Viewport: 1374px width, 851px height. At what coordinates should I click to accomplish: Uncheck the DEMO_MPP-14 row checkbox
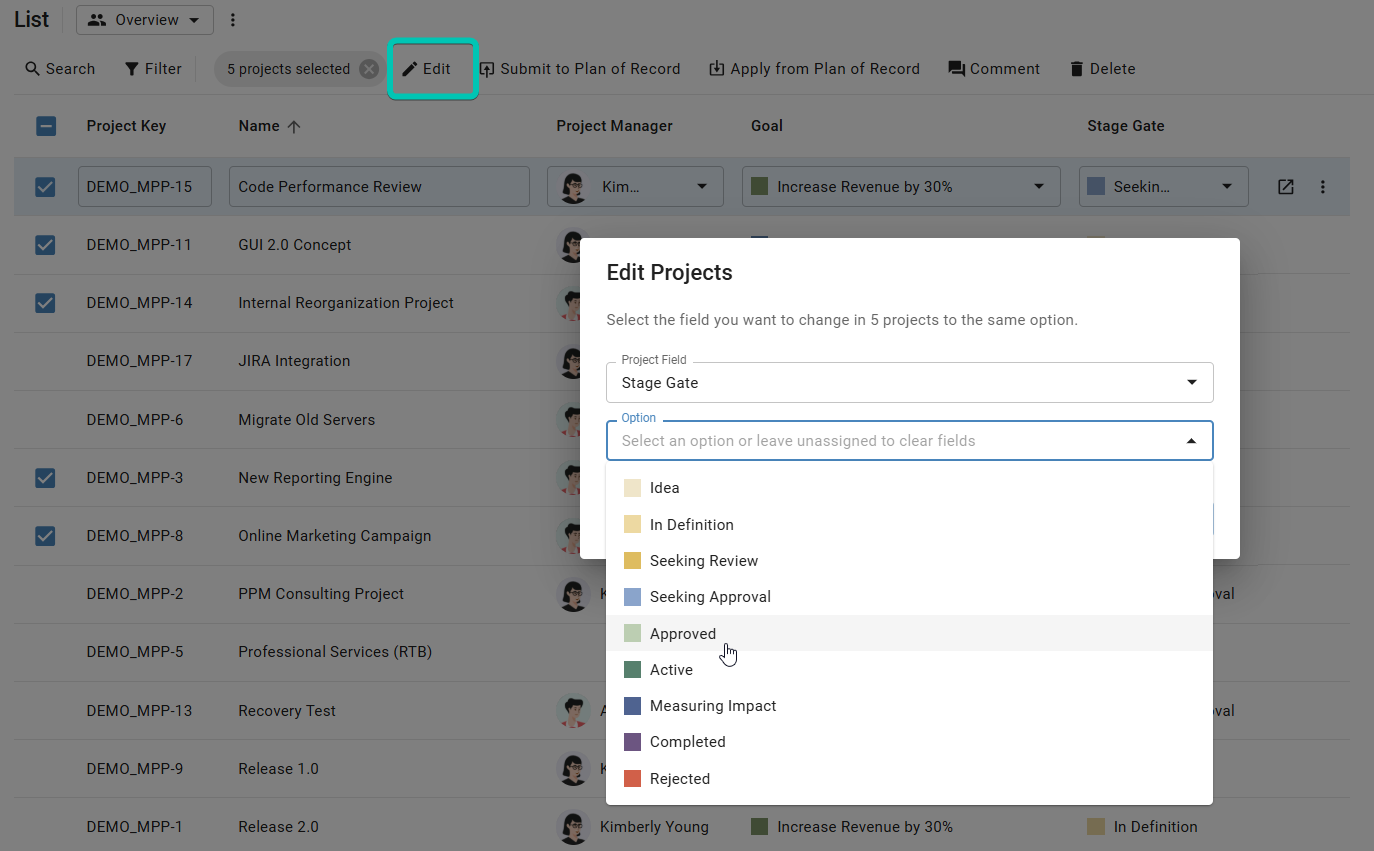click(46, 303)
